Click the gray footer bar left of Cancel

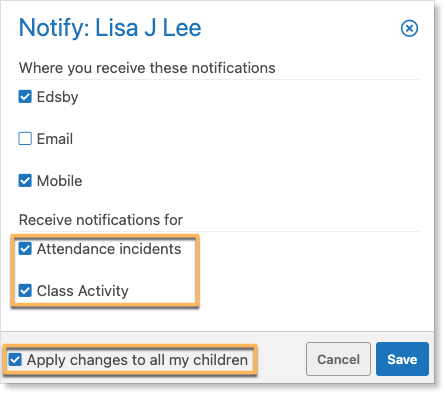(282, 359)
